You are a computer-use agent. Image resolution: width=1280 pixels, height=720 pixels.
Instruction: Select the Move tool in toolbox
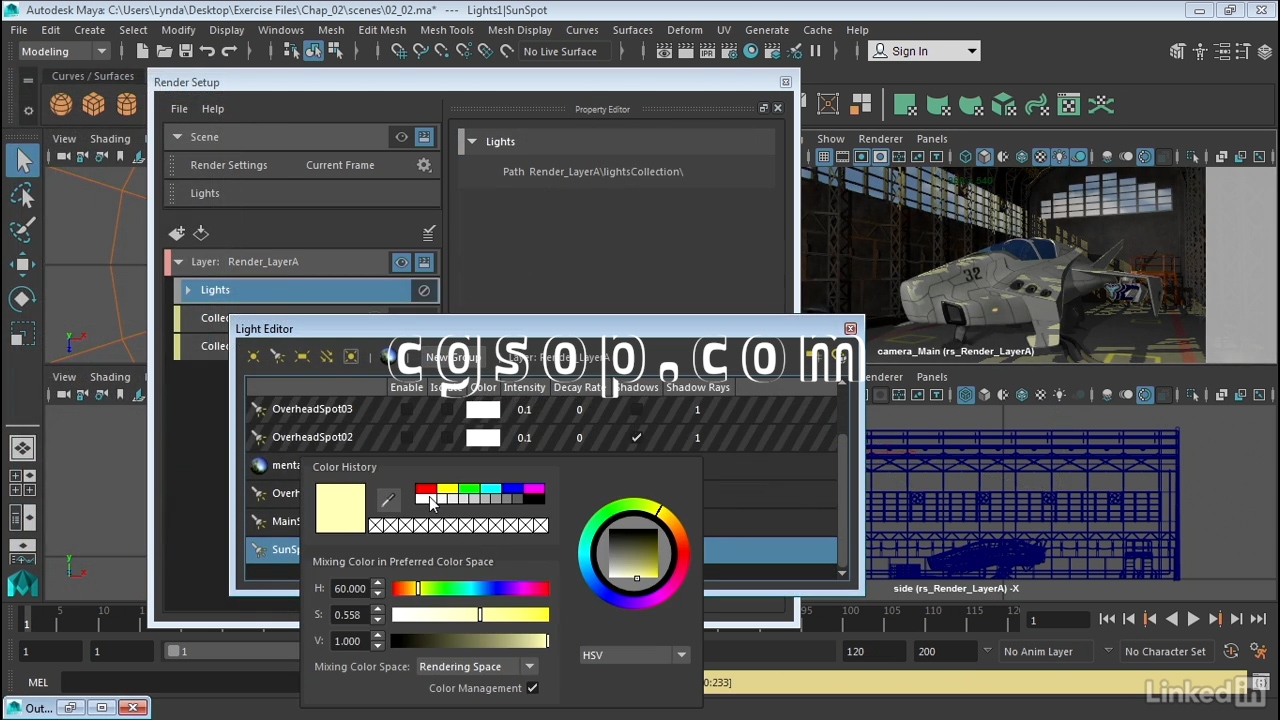[x=23, y=265]
